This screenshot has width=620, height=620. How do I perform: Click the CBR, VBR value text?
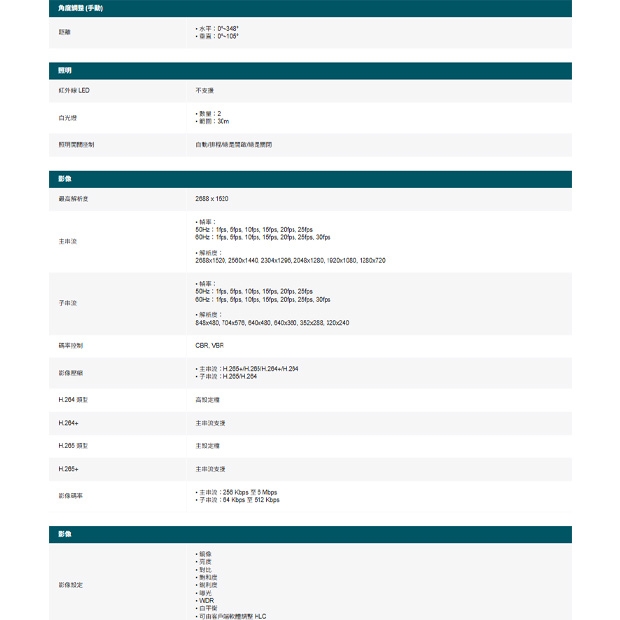[210, 345]
